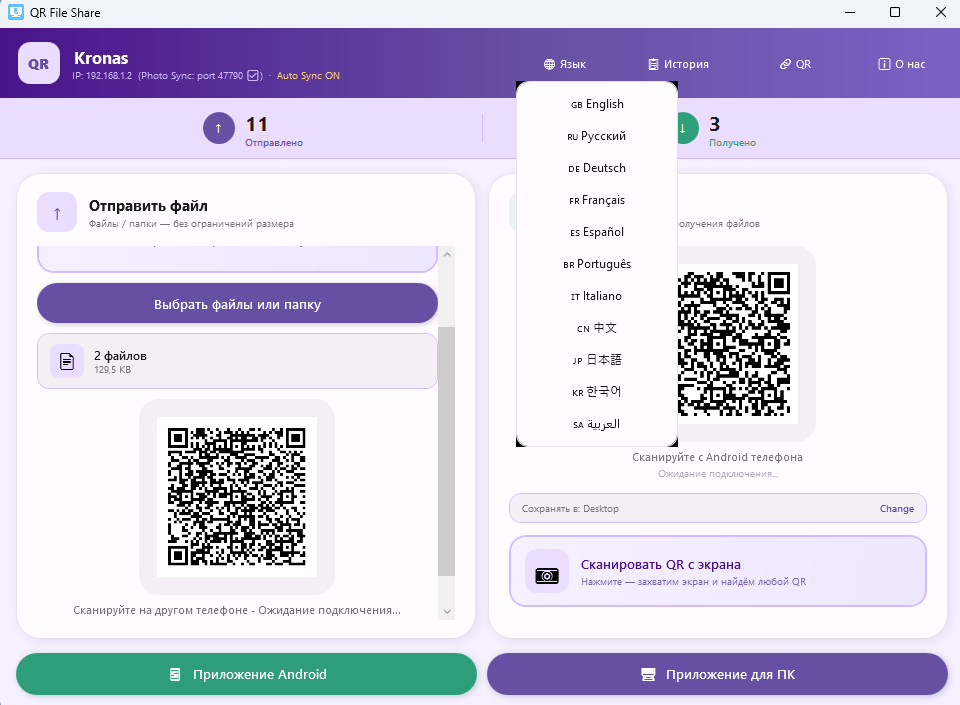Toggle the Photo Sync port checkbox
The height and width of the screenshot is (705, 960).
click(253, 75)
